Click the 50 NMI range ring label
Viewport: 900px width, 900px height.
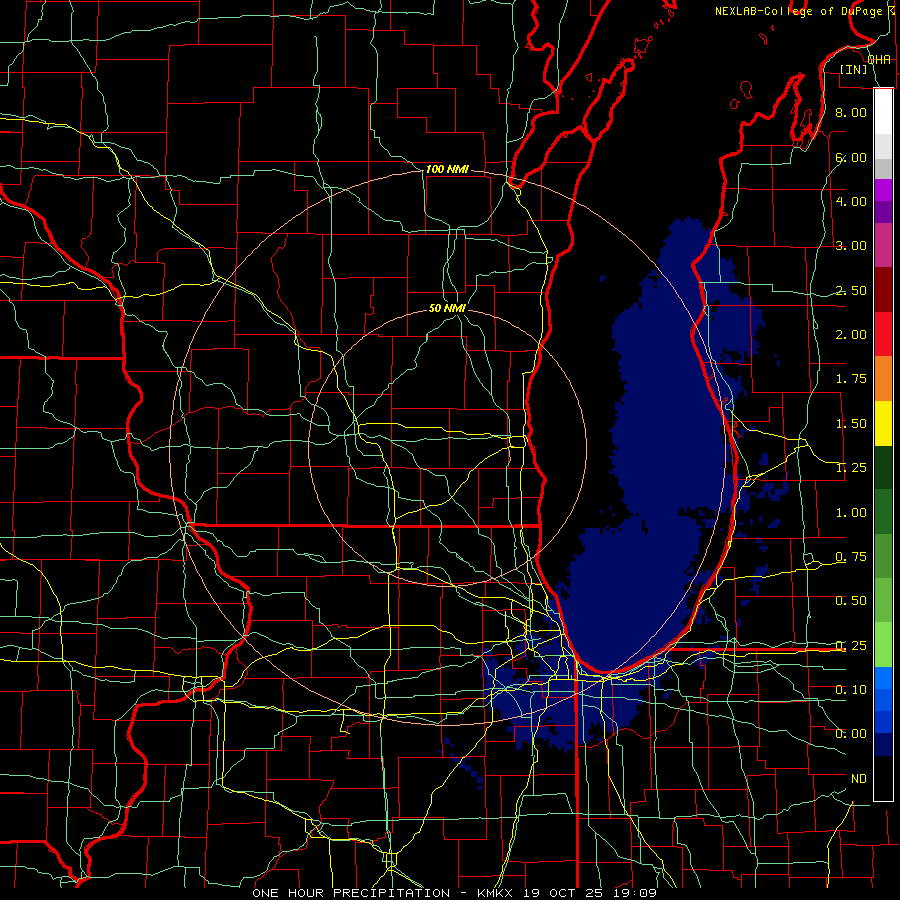[447, 308]
